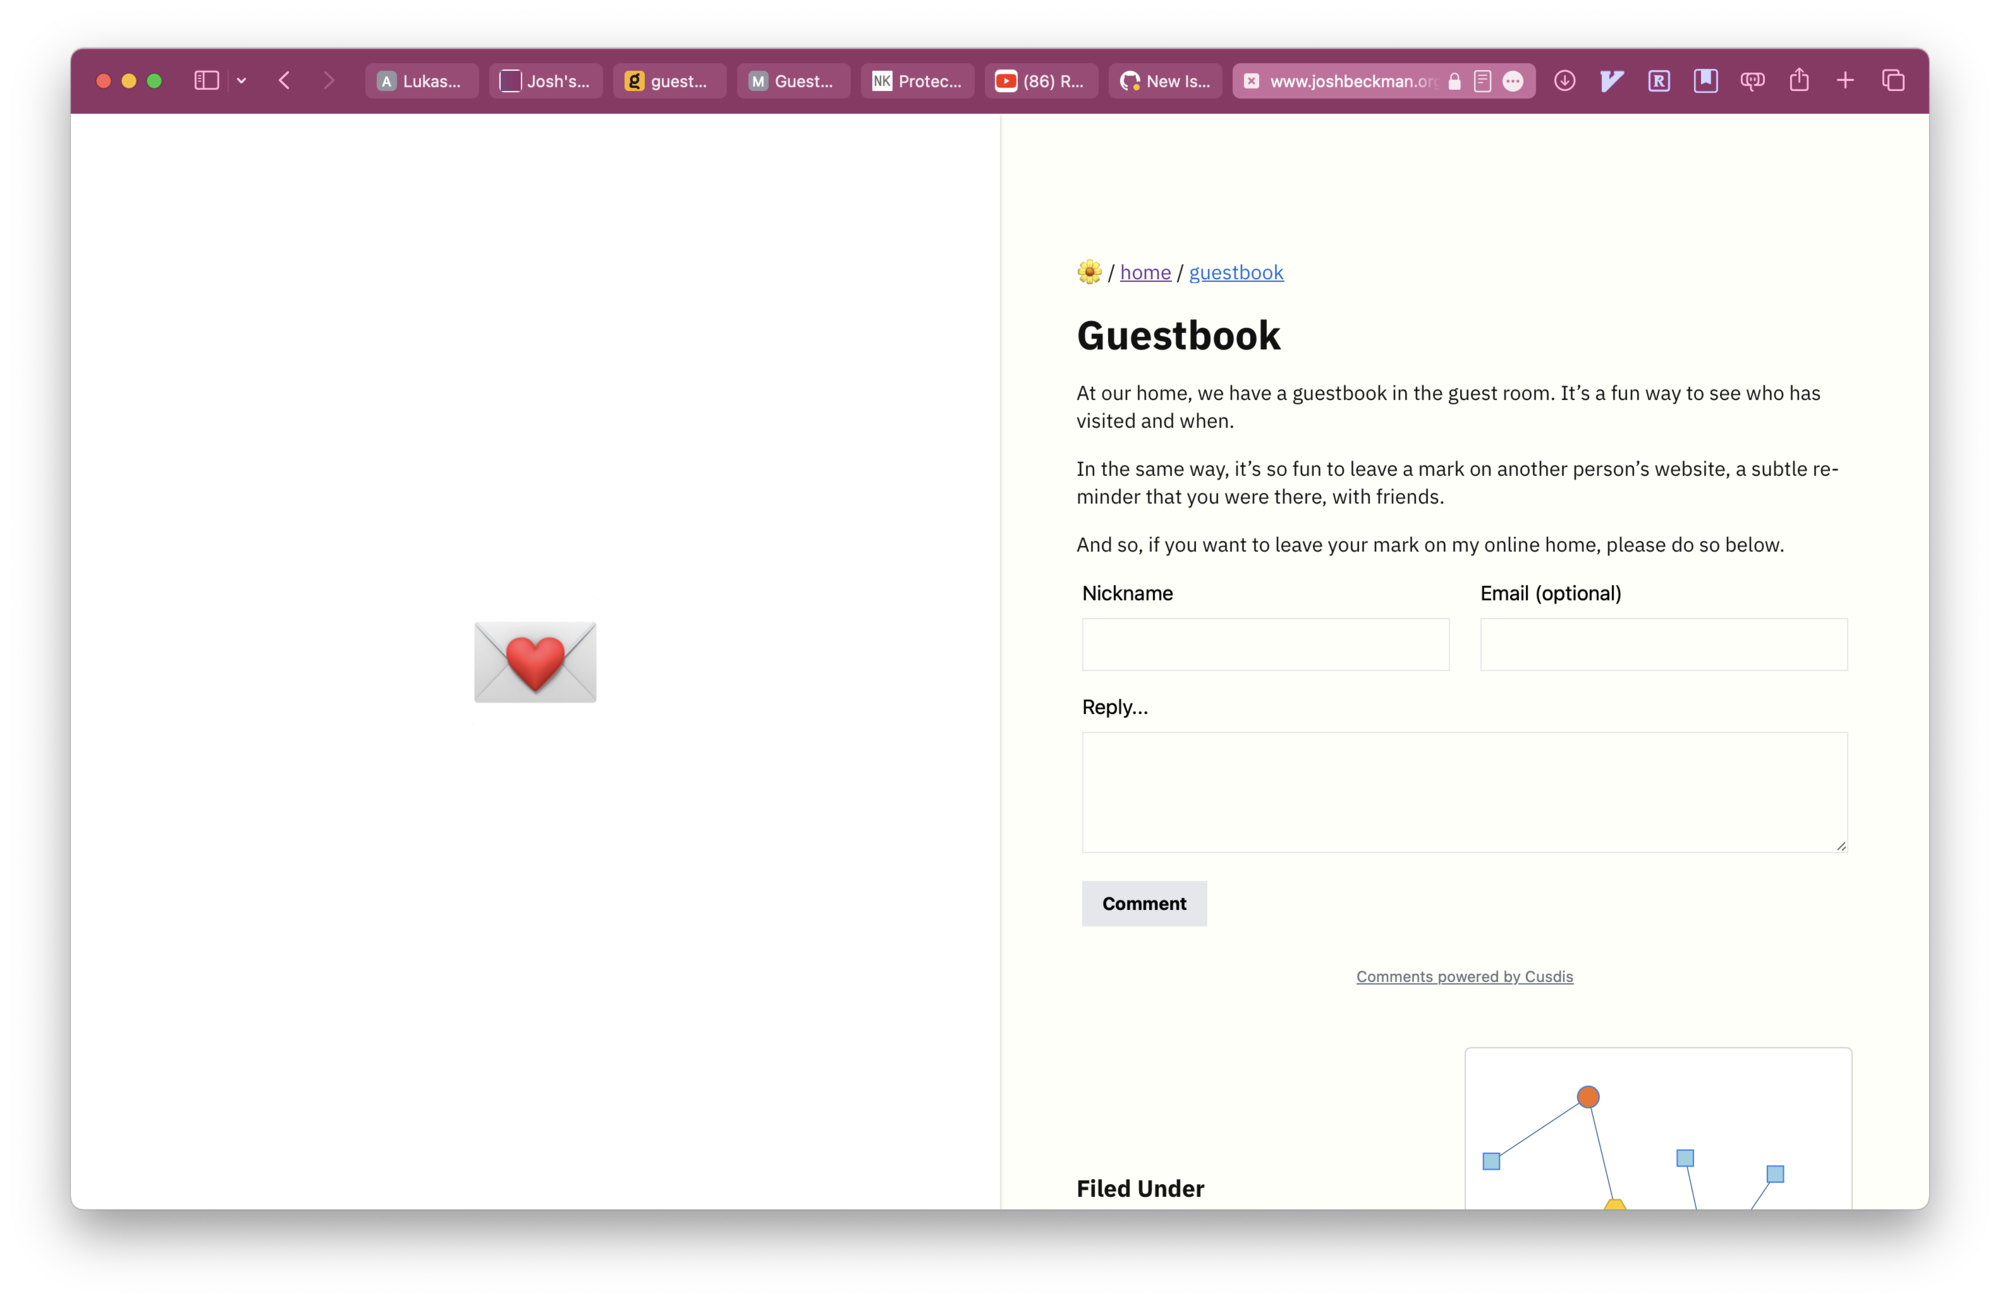Open the guestbook breadcrumb link
Viewport: 2000px width, 1303px height.
[x=1236, y=272]
